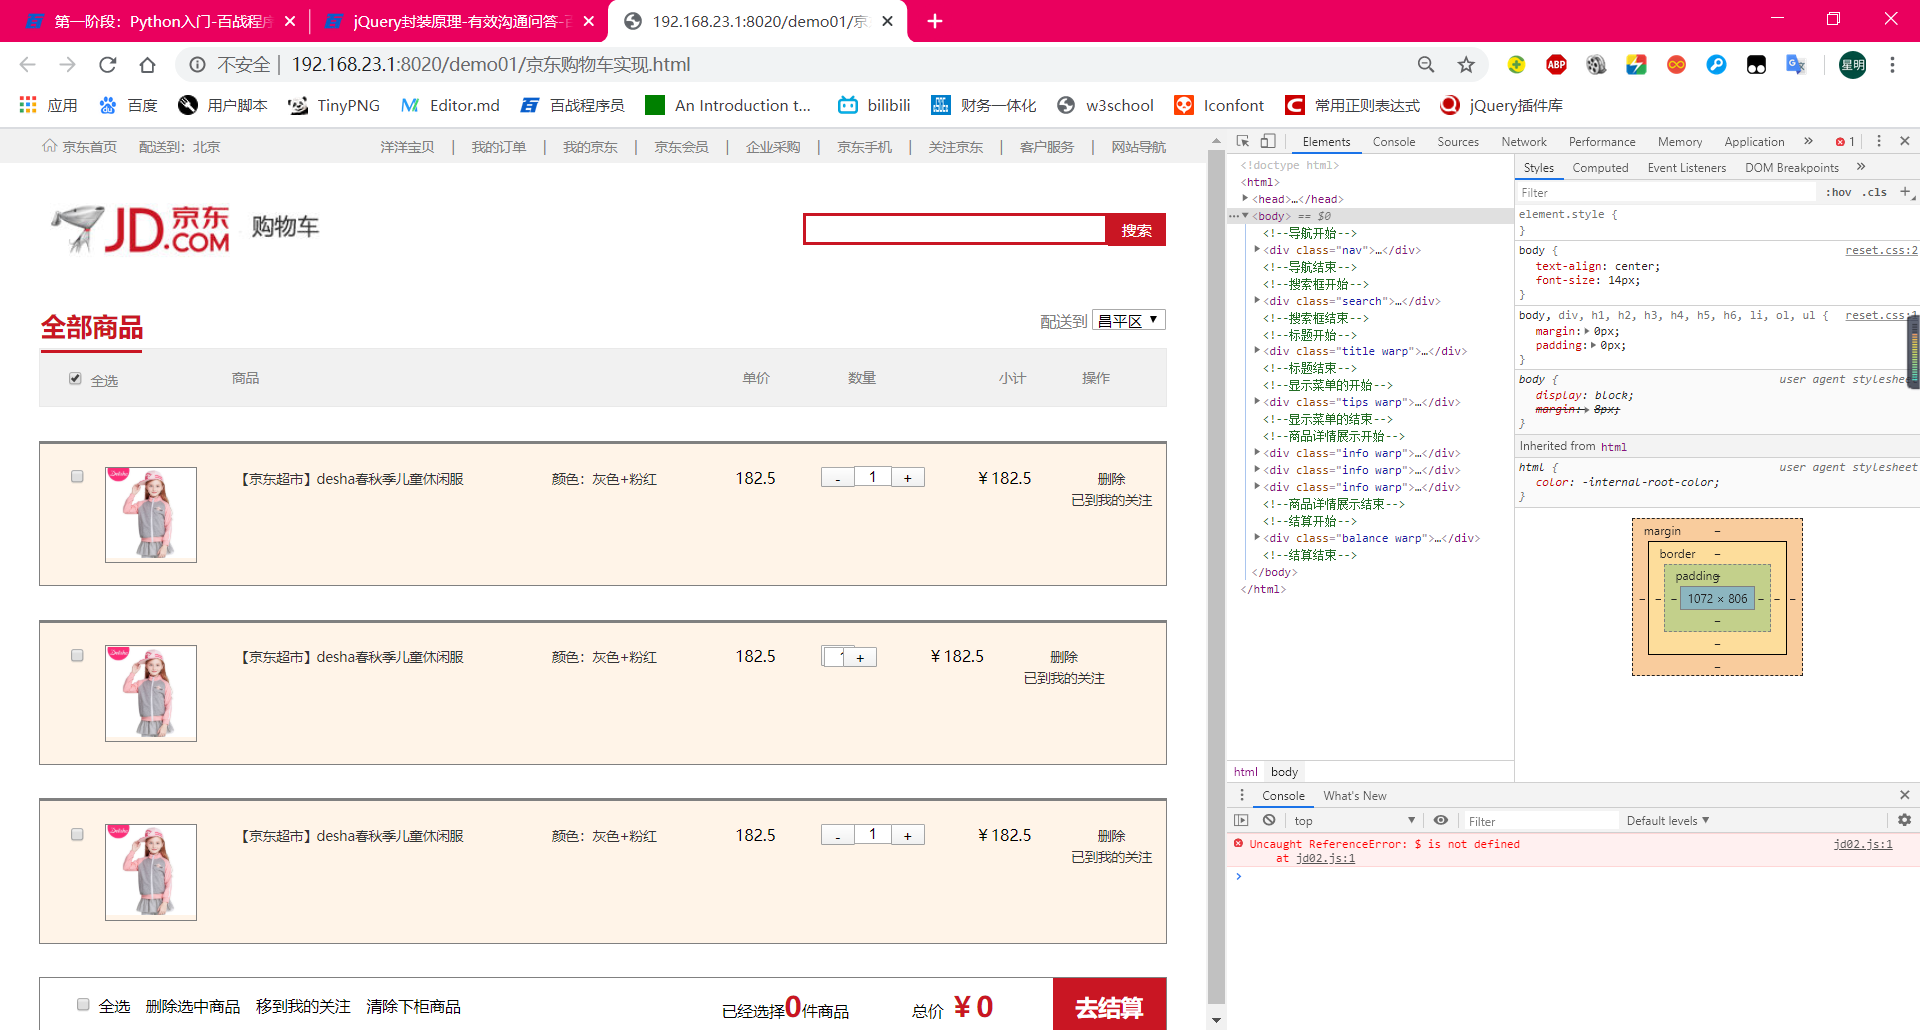The width and height of the screenshot is (1920, 1030).
Task: Check the second product's checkbox
Action: point(77,656)
